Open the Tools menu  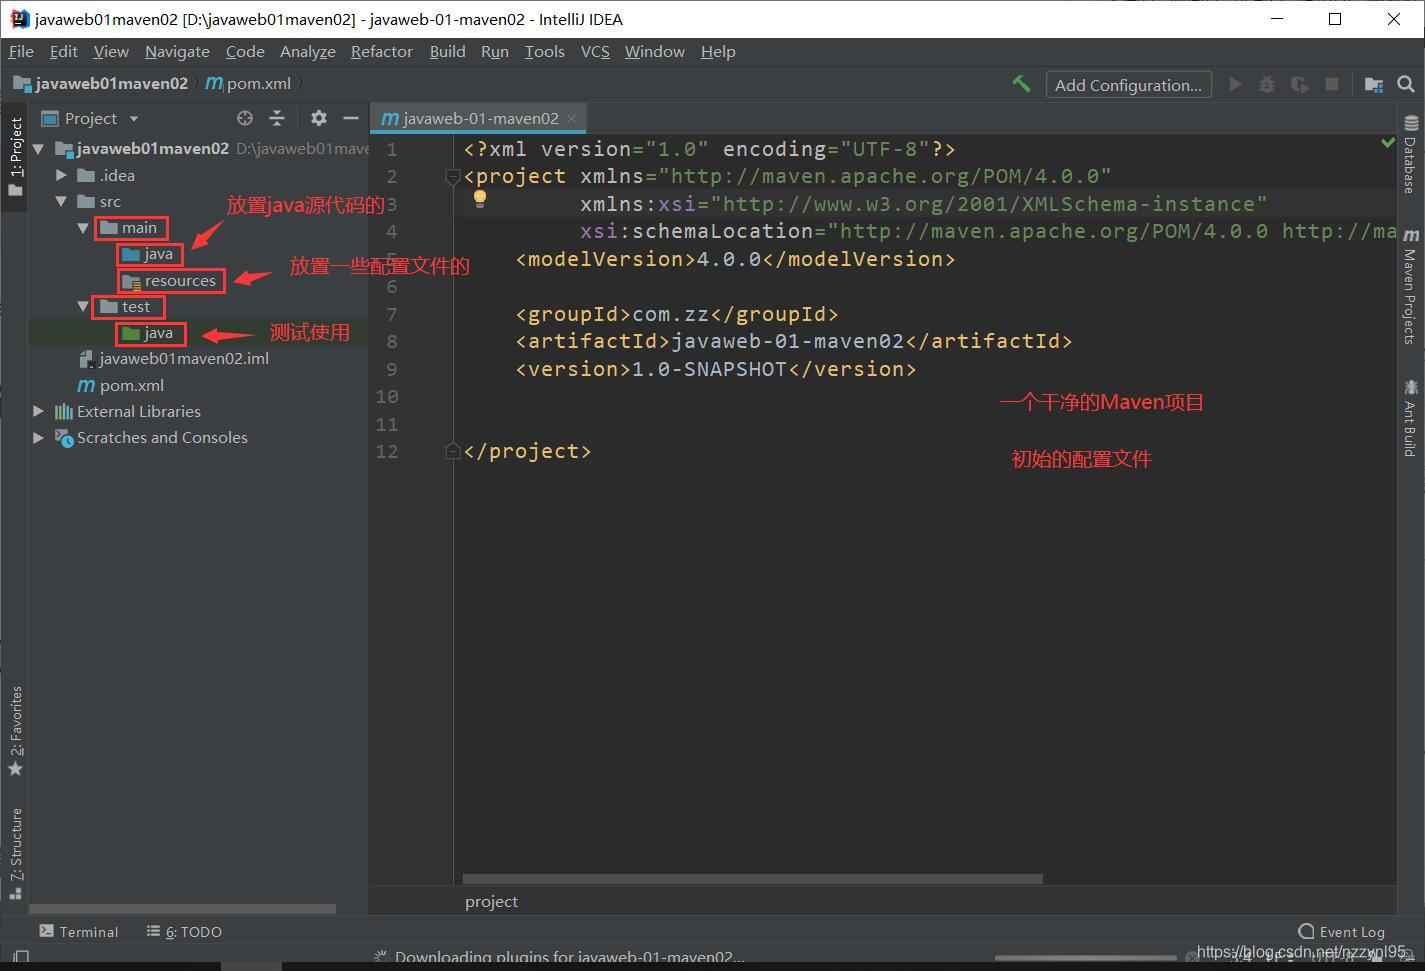tap(544, 51)
